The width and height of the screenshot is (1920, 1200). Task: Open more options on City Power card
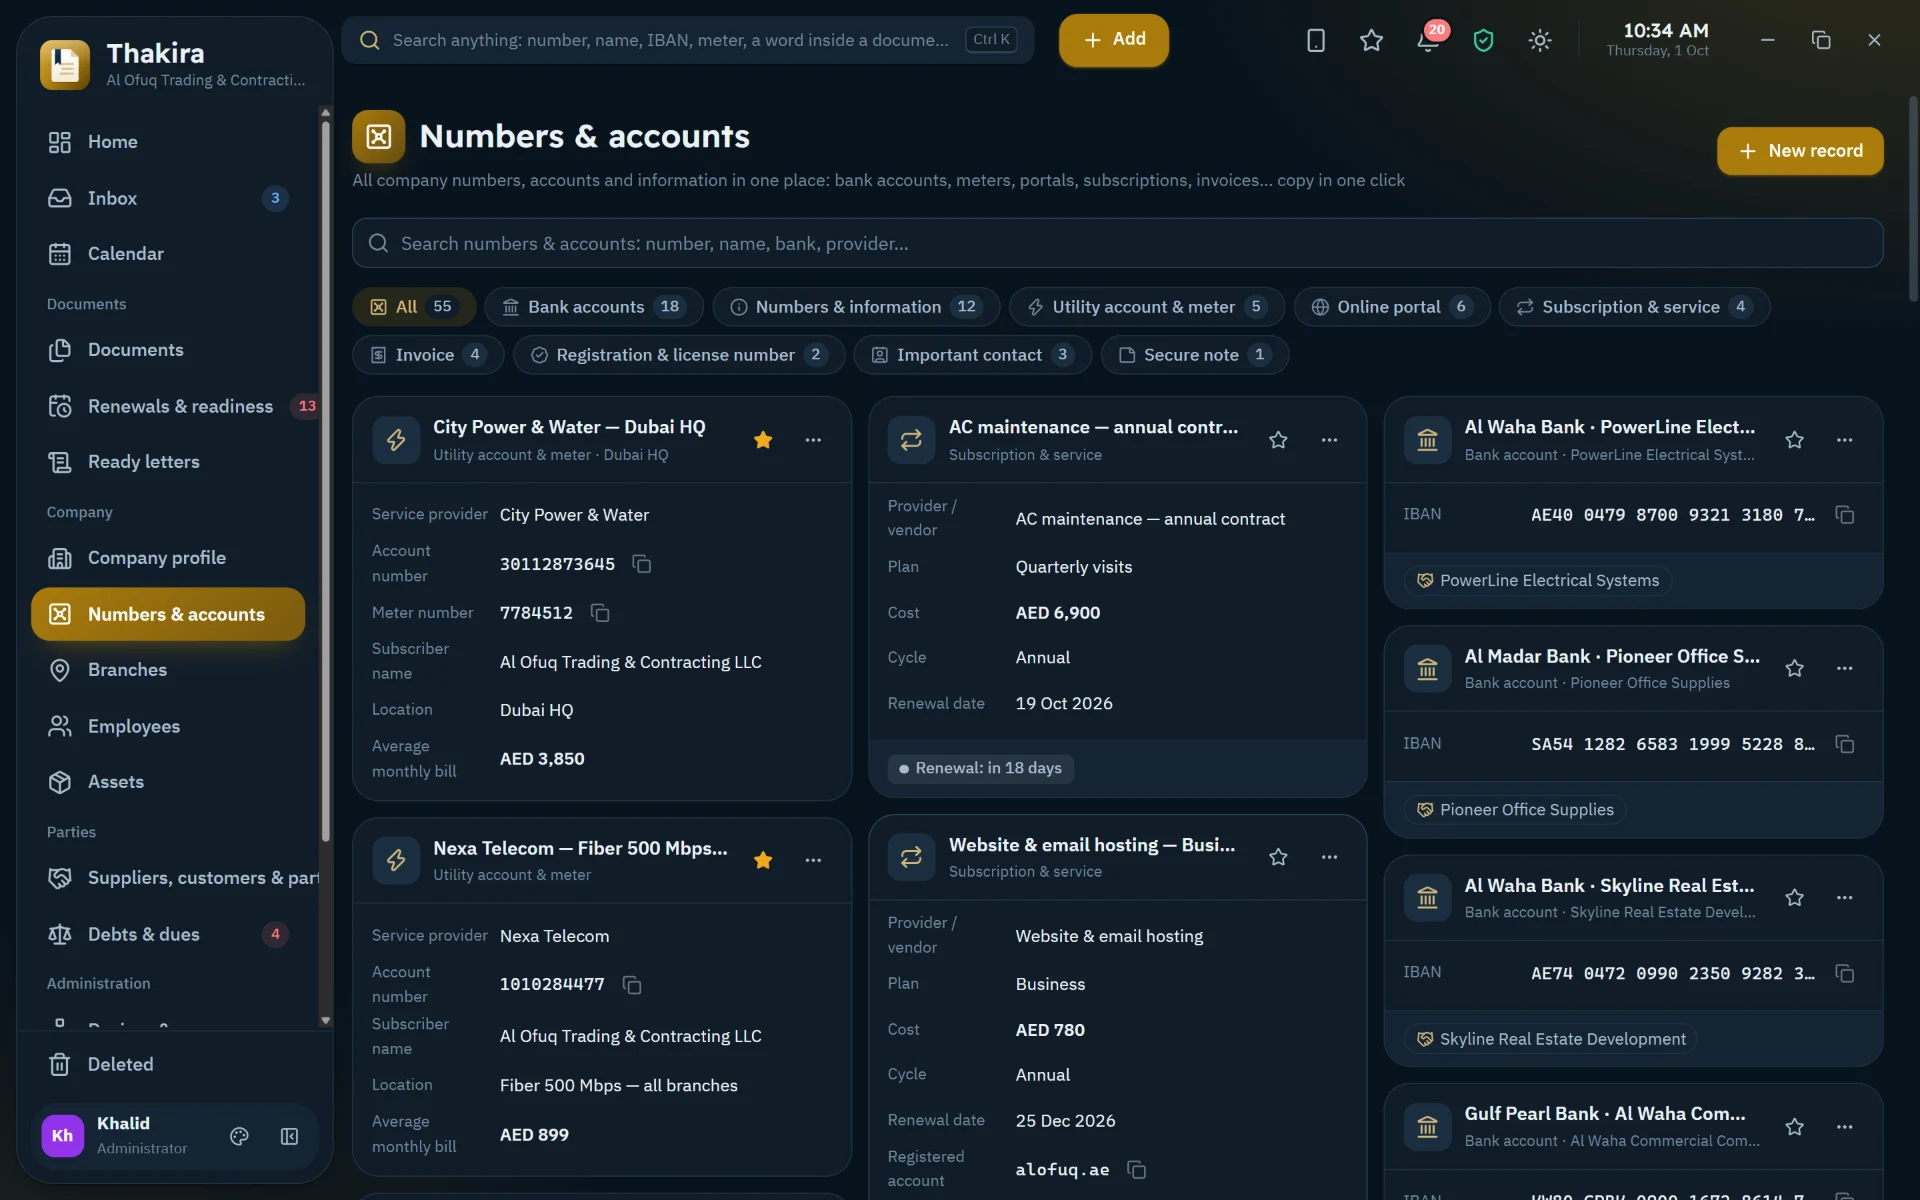tap(814, 440)
